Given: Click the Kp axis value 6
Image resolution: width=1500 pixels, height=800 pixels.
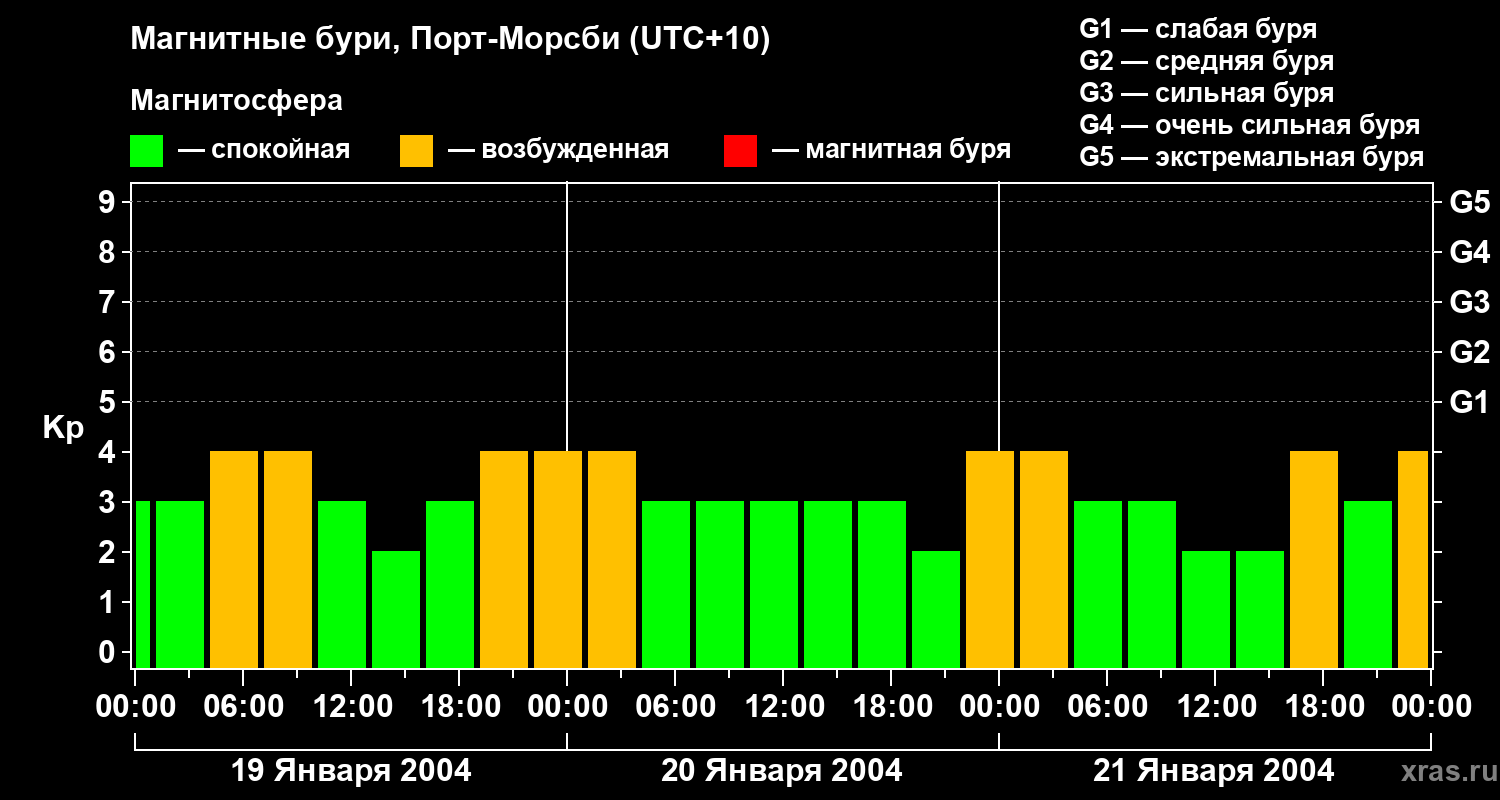Looking at the screenshot, I should [x=109, y=352].
